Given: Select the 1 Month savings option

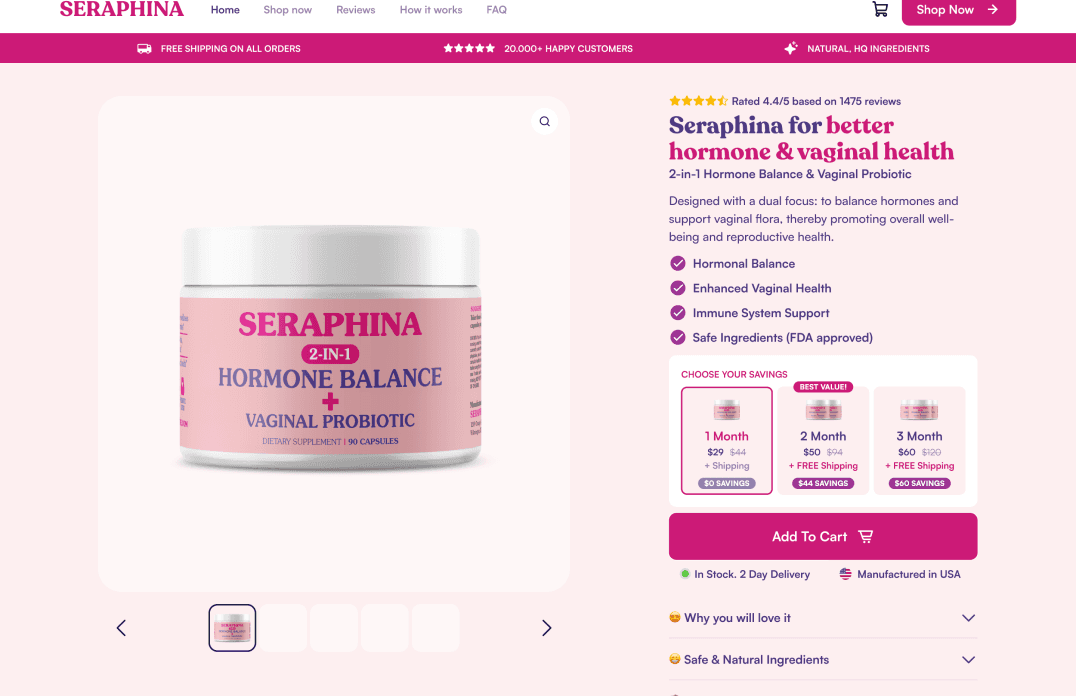Looking at the screenshot, I should 727,441.
